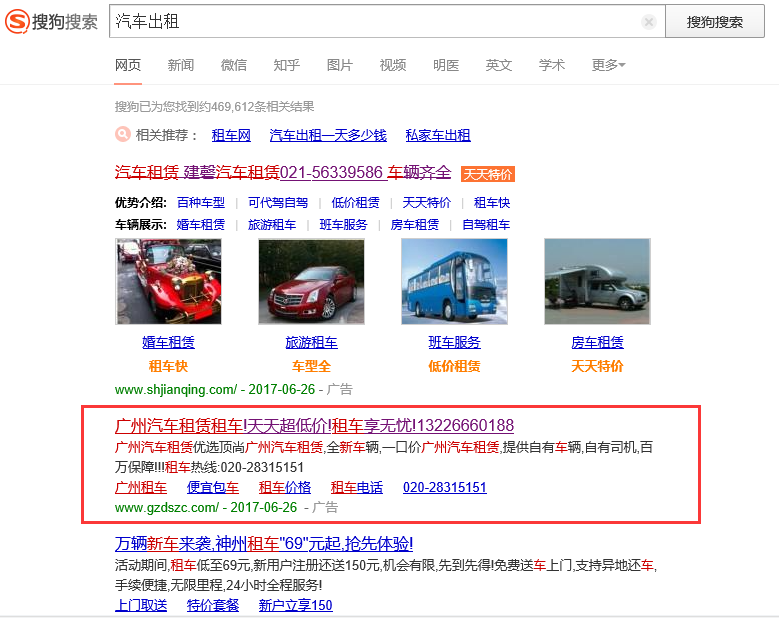
Task: Open the silver RV camper thumbnail
Action: tap(597, 282)
